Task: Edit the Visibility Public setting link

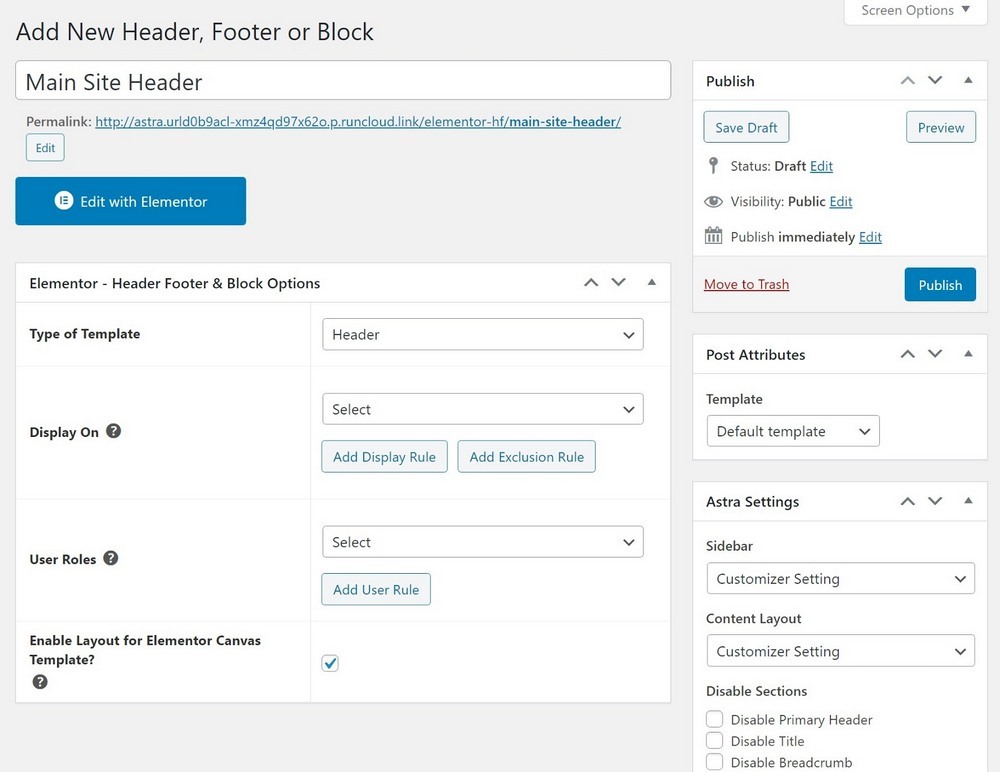Action: [841, 202]
